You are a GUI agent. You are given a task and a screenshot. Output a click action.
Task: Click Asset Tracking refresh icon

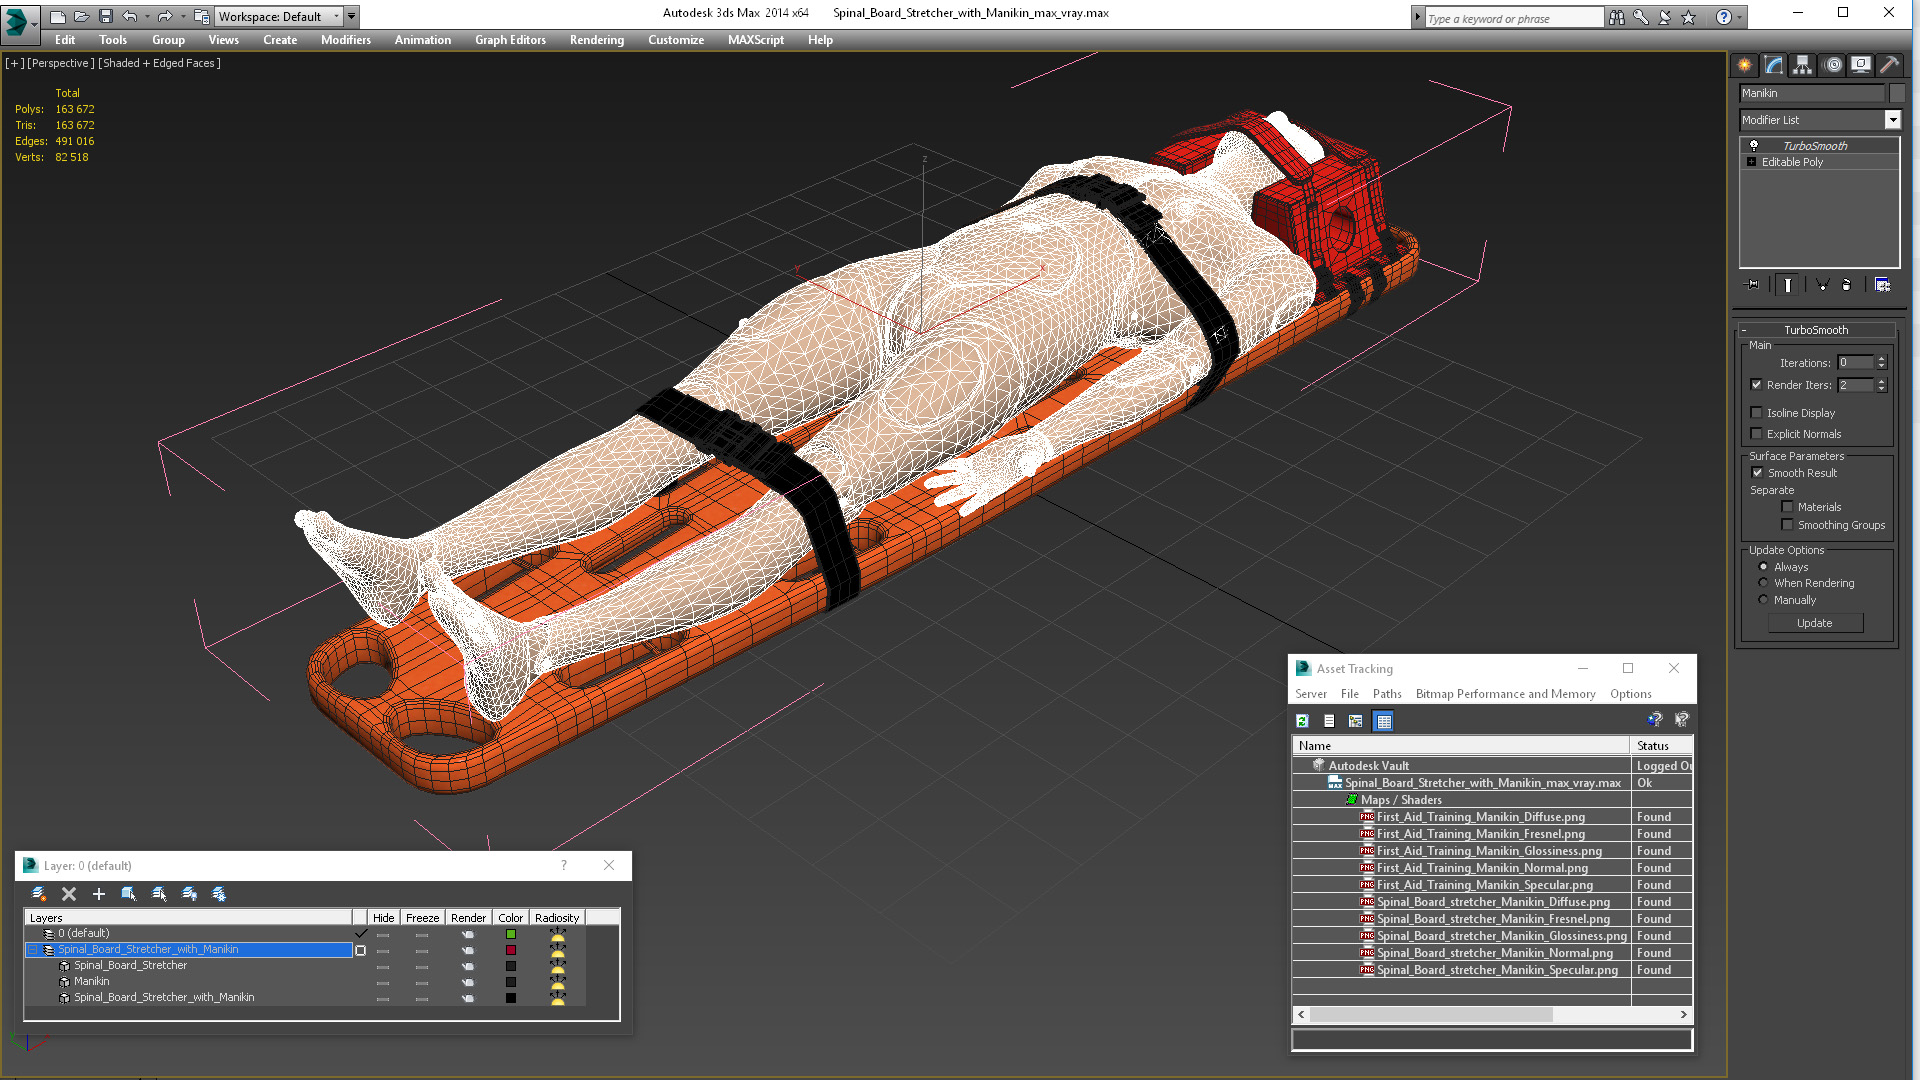click(x=1302, y=721)
